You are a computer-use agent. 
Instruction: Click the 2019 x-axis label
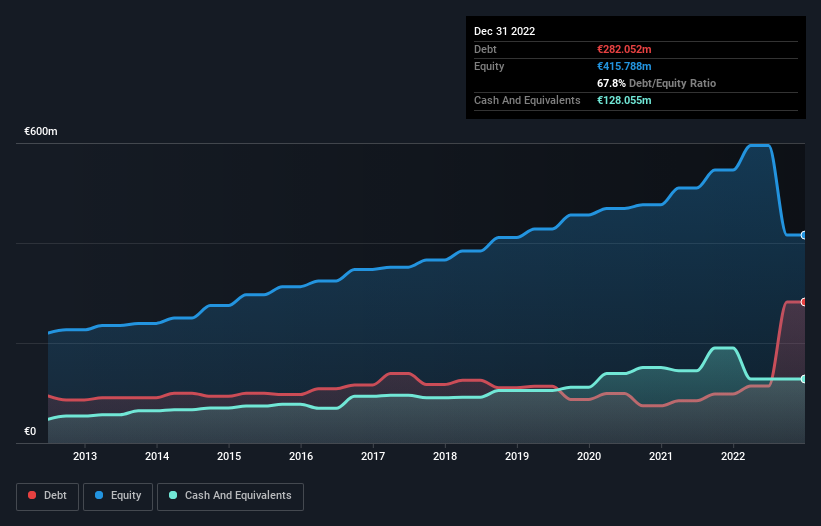point(517,456)
